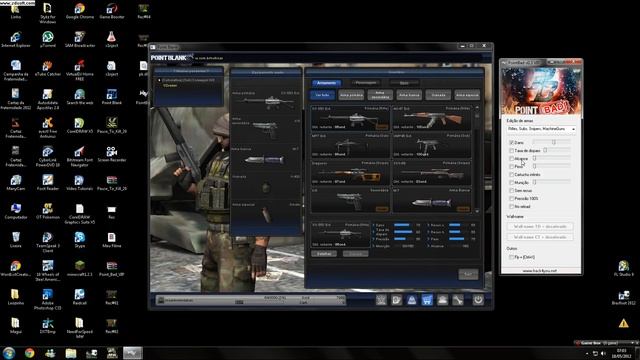Open Point Blank desktop shortcut

(x=111, y=97)
